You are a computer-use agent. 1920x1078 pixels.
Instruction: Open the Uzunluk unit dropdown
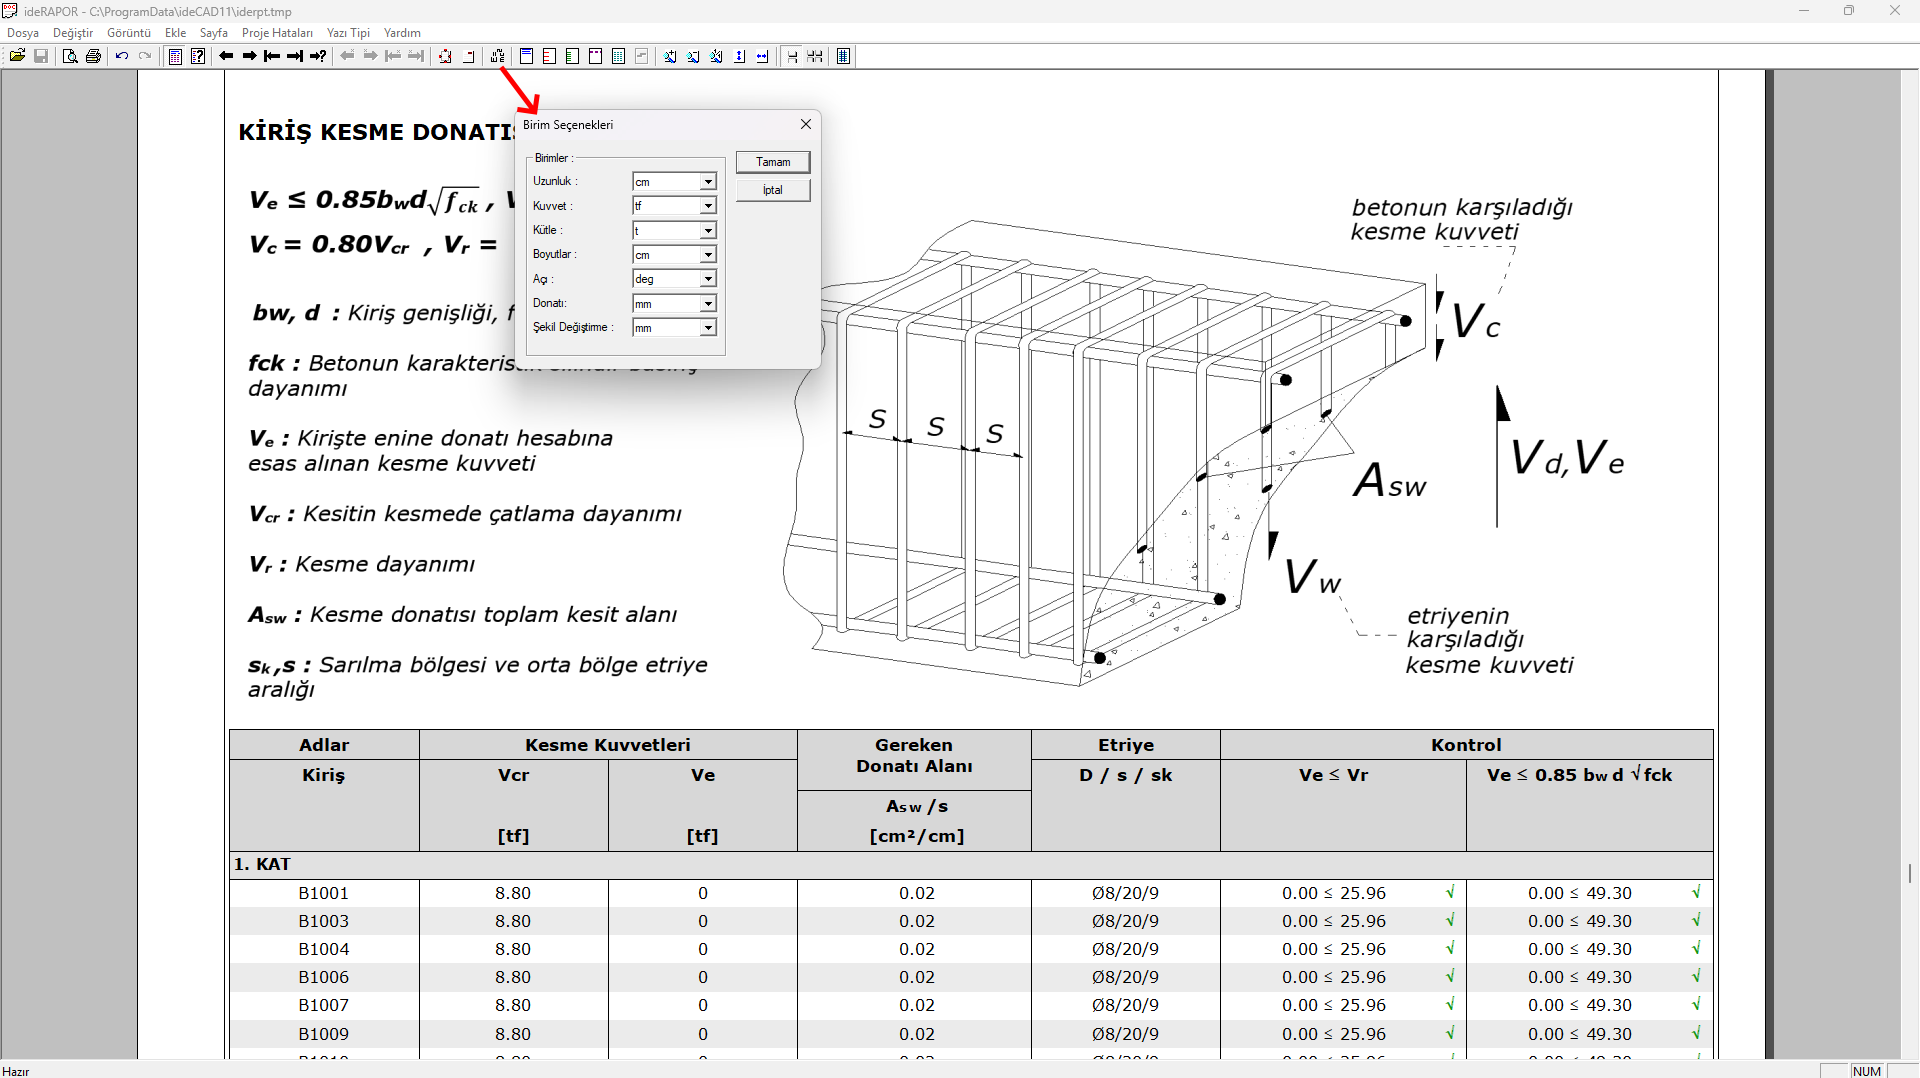707,182
